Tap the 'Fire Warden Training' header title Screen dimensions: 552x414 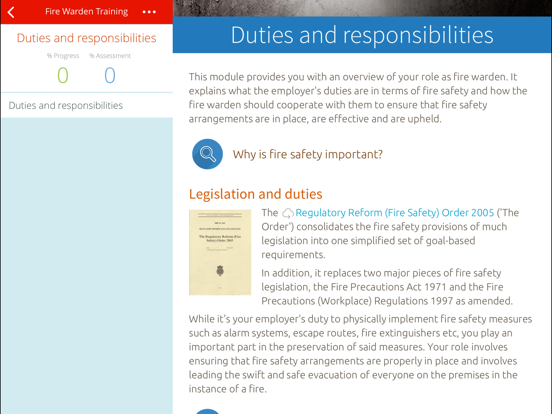pos(87,12)
